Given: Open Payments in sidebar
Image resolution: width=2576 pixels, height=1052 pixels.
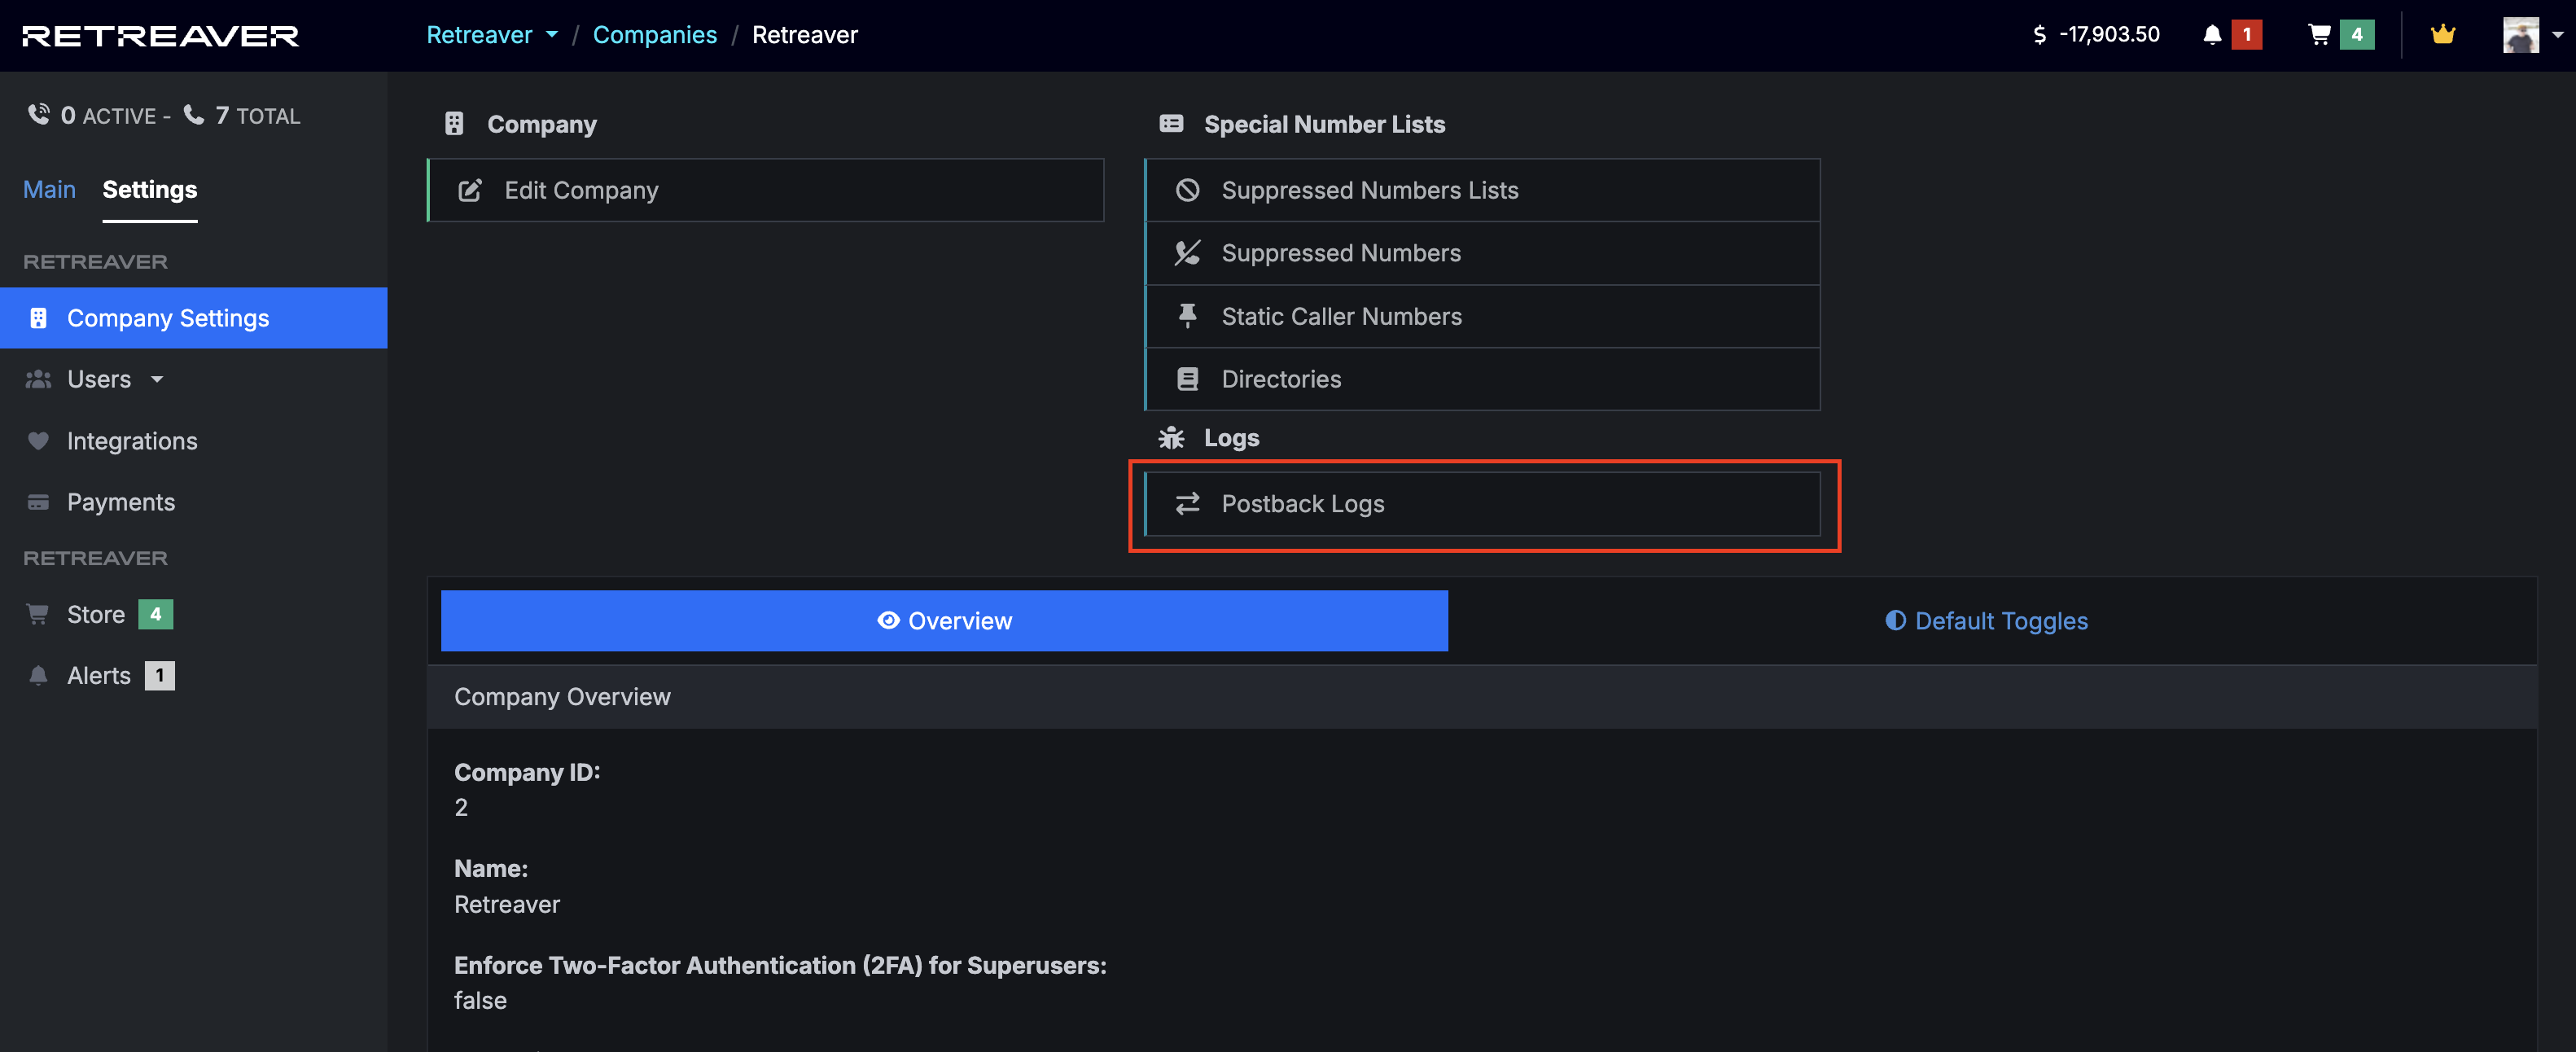Looking at the screenshot, I should click(x=121, y=502).
